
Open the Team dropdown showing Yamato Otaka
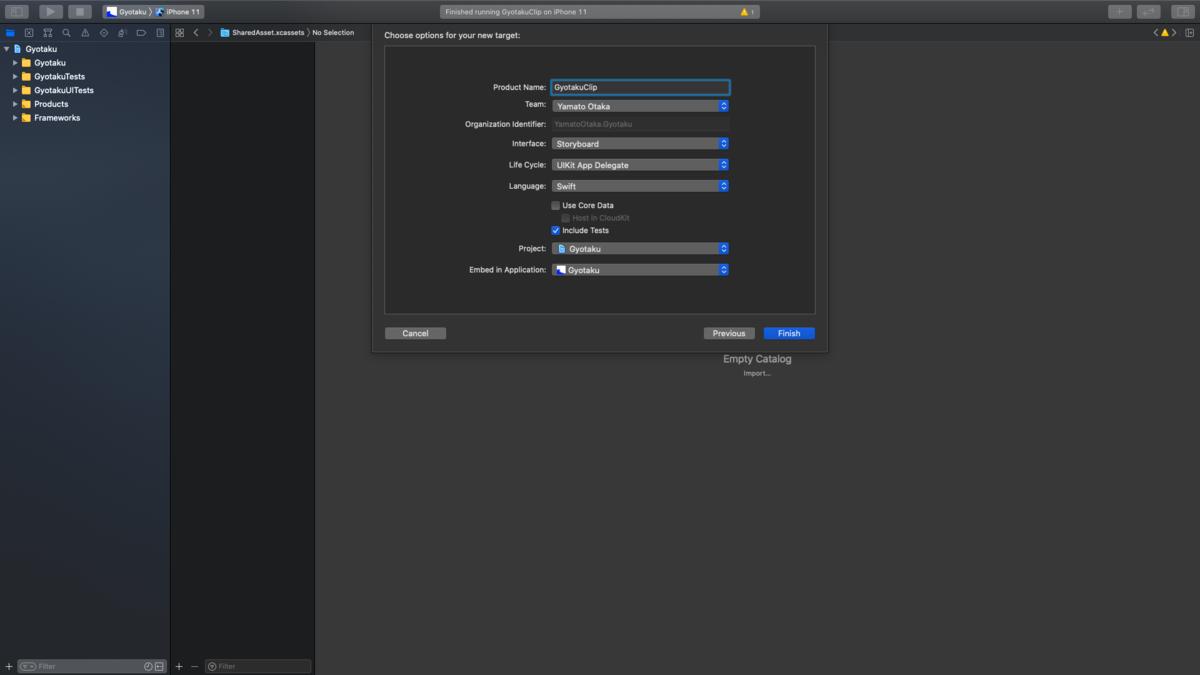pos(640,106)
